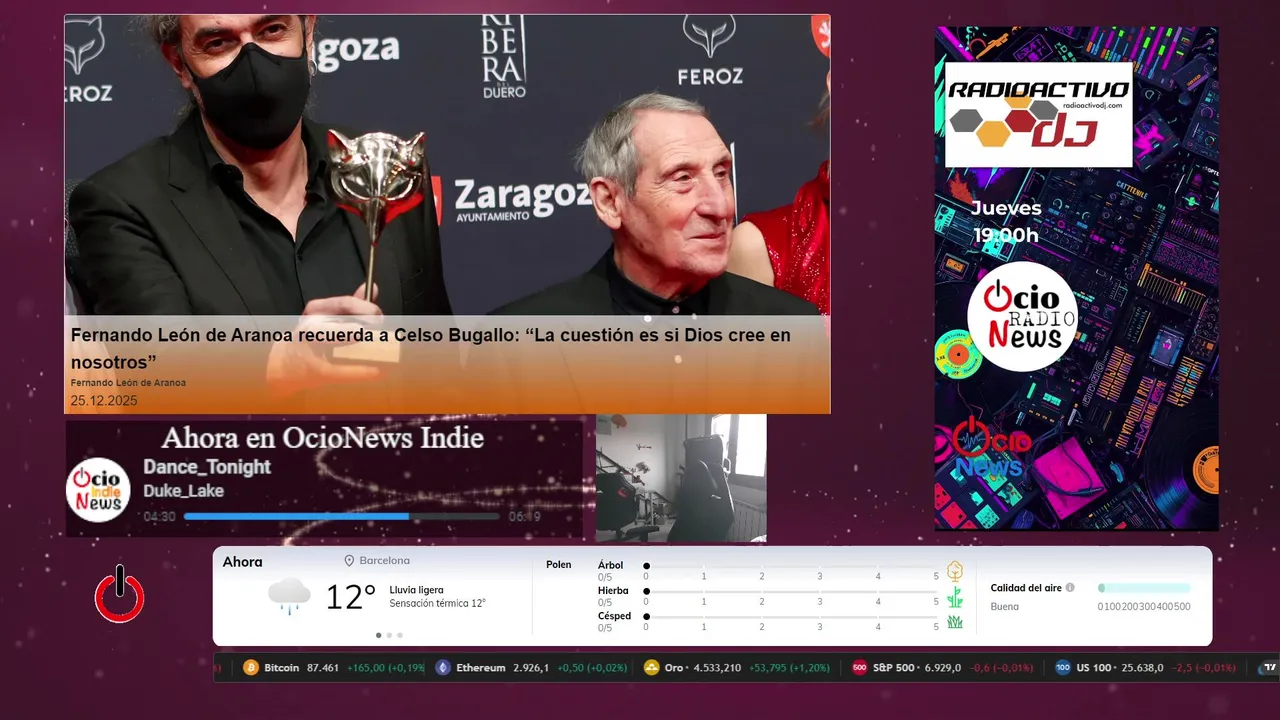
Task: Click the Bitcoin price 87.461
Action: click(x=323, y=668)
